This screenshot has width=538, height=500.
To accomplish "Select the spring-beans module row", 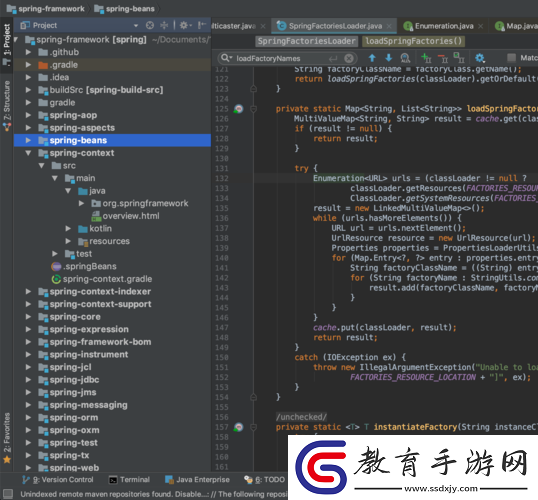I will [112, 140].
